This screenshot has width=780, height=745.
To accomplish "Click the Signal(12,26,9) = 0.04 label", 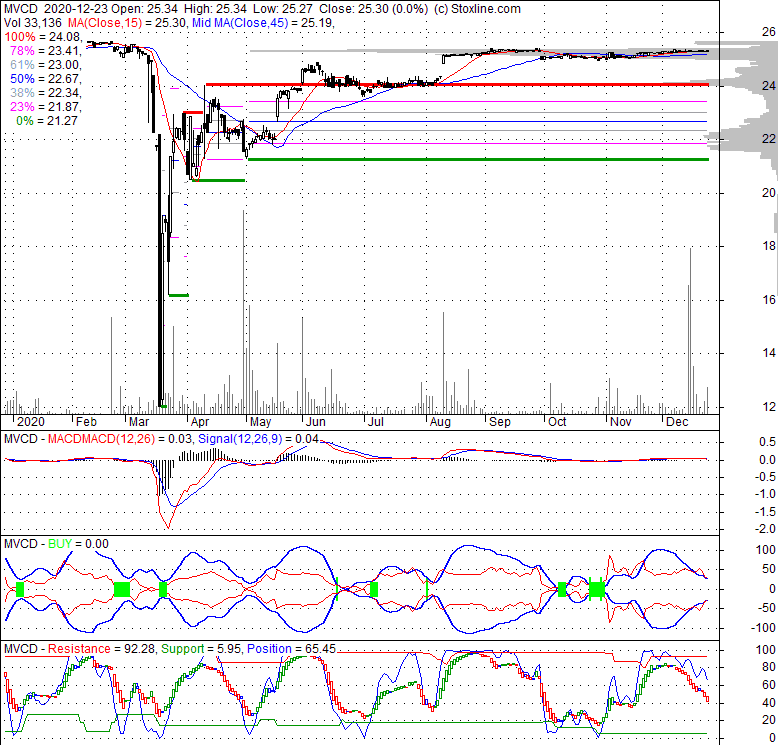I will click(x=258, y=439).
